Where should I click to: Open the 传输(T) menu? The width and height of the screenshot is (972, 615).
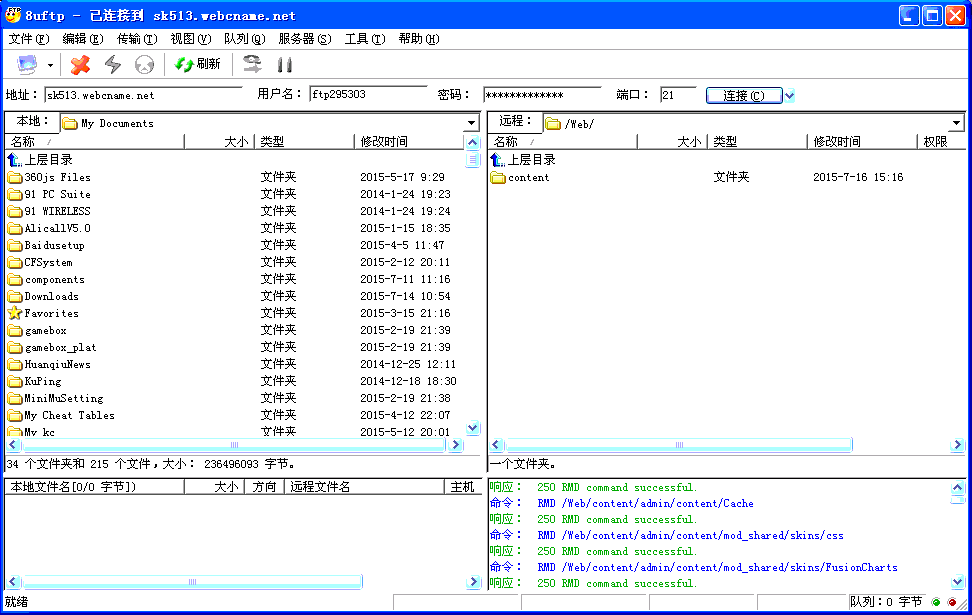(137, 39)
